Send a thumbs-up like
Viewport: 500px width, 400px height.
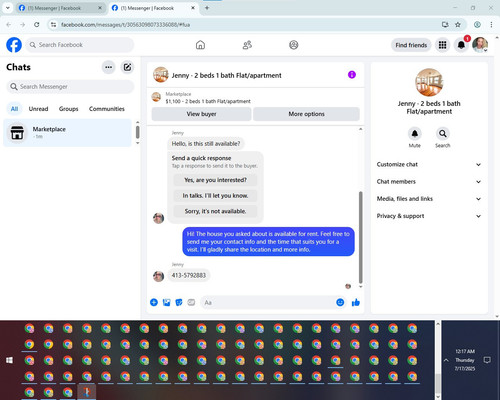[x=356, y=302]
